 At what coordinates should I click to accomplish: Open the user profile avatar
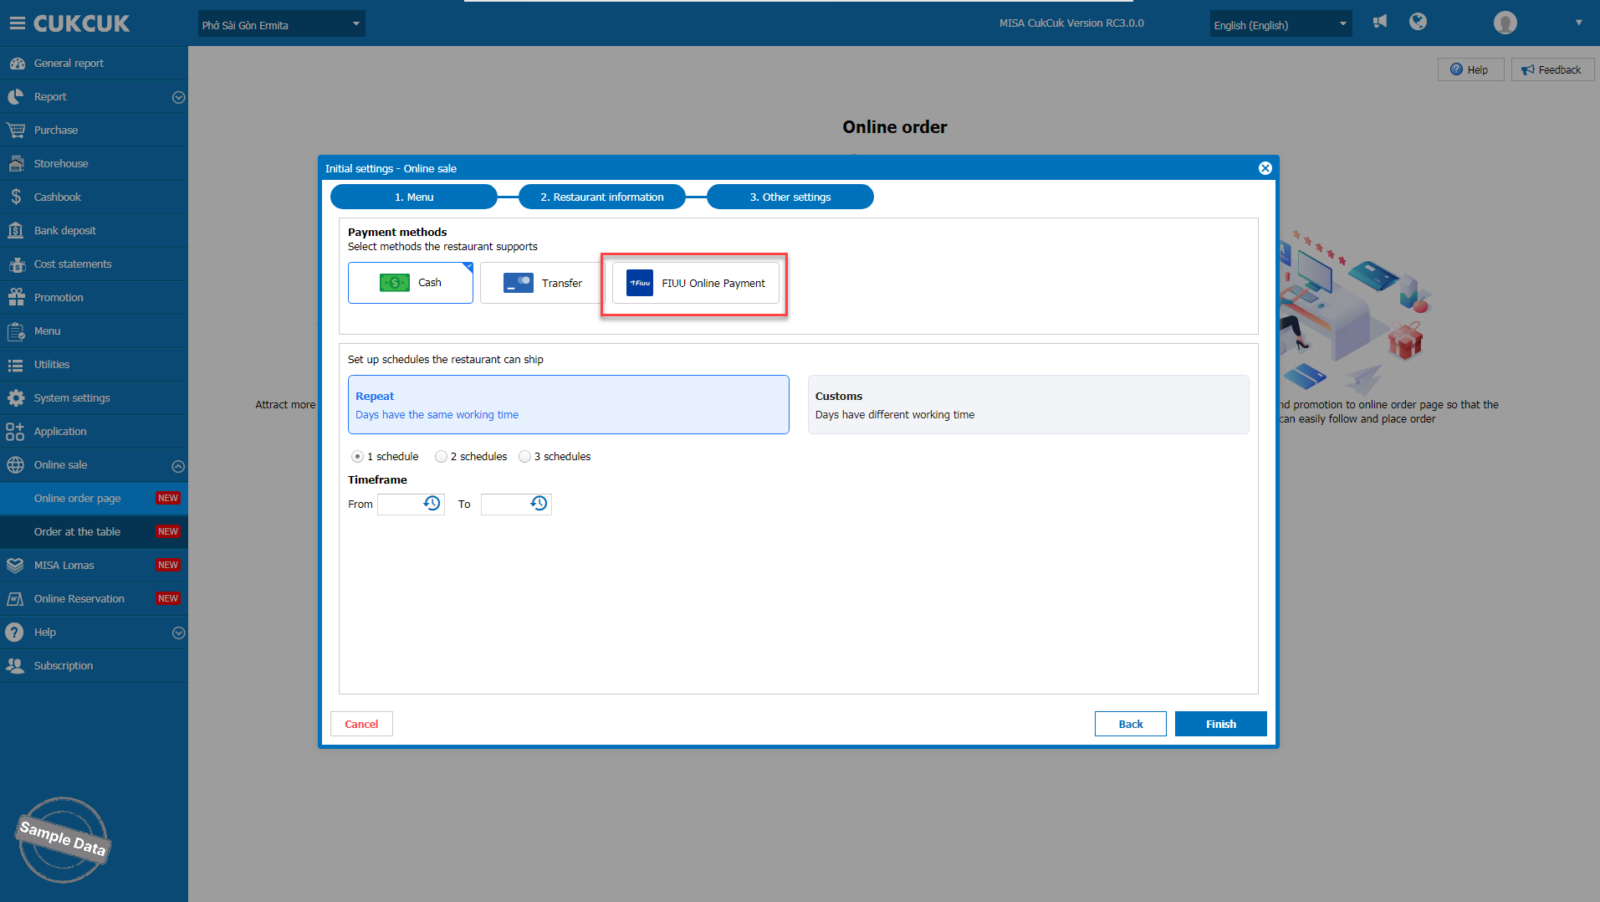coord(1505,23)
